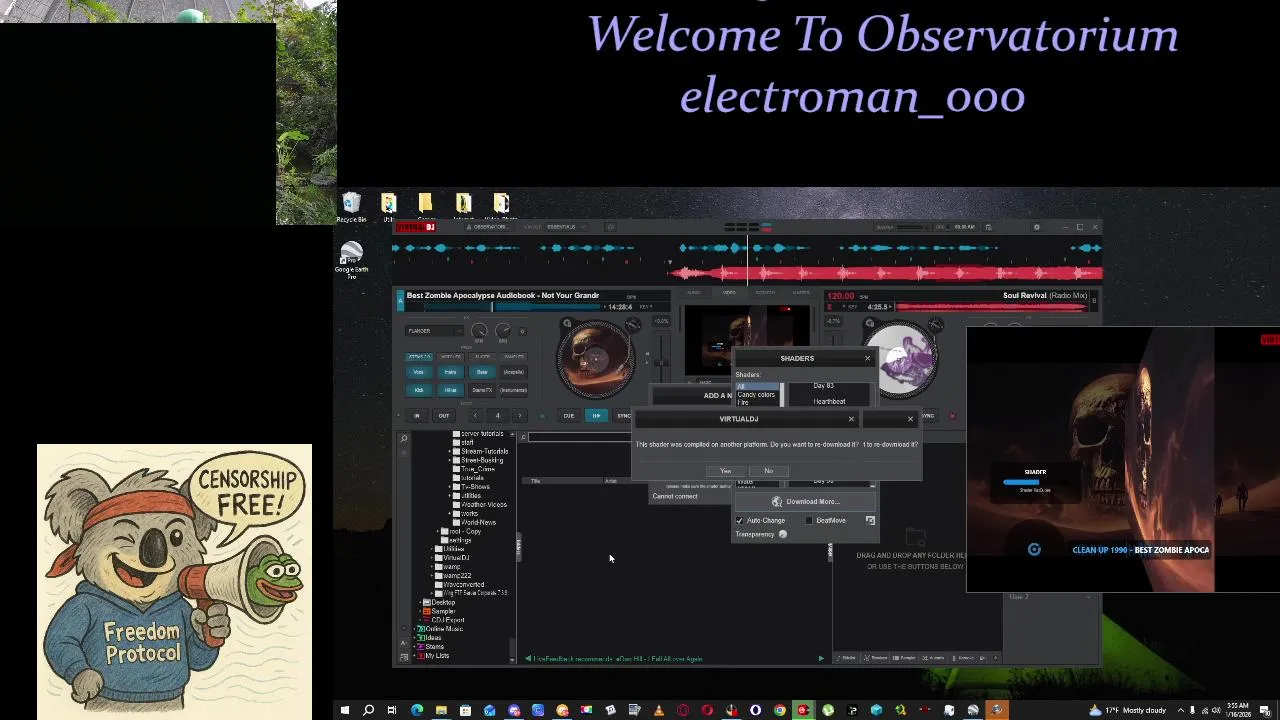Click the video preview thumbnail in mixer
Screen dimensions: 1280x720
[x=746, y=342]
